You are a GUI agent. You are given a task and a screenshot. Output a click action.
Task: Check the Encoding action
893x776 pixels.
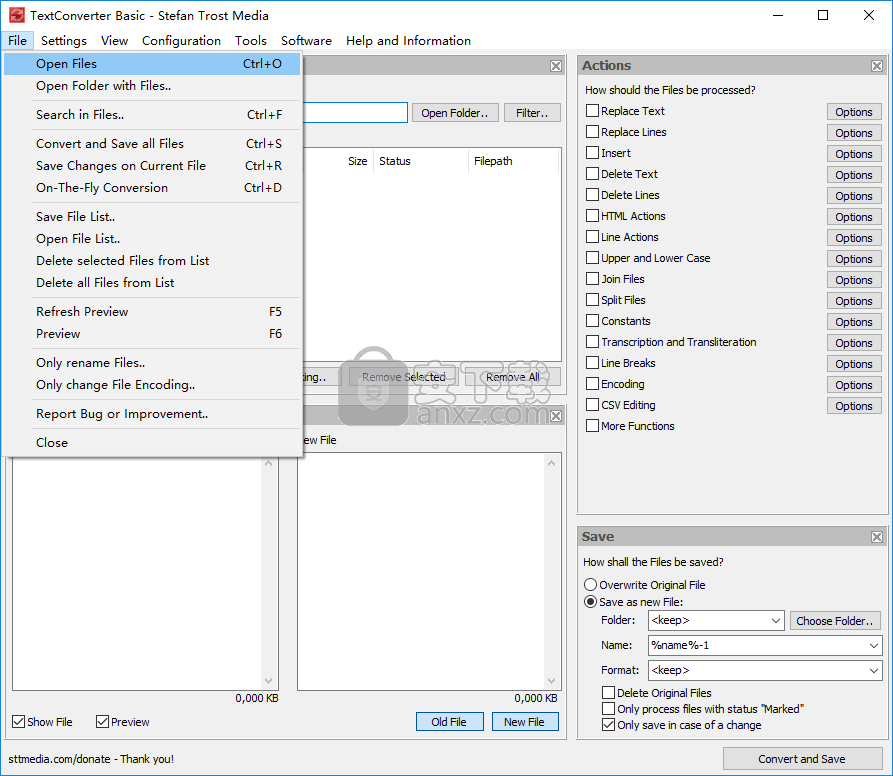[x=592, y=384]
